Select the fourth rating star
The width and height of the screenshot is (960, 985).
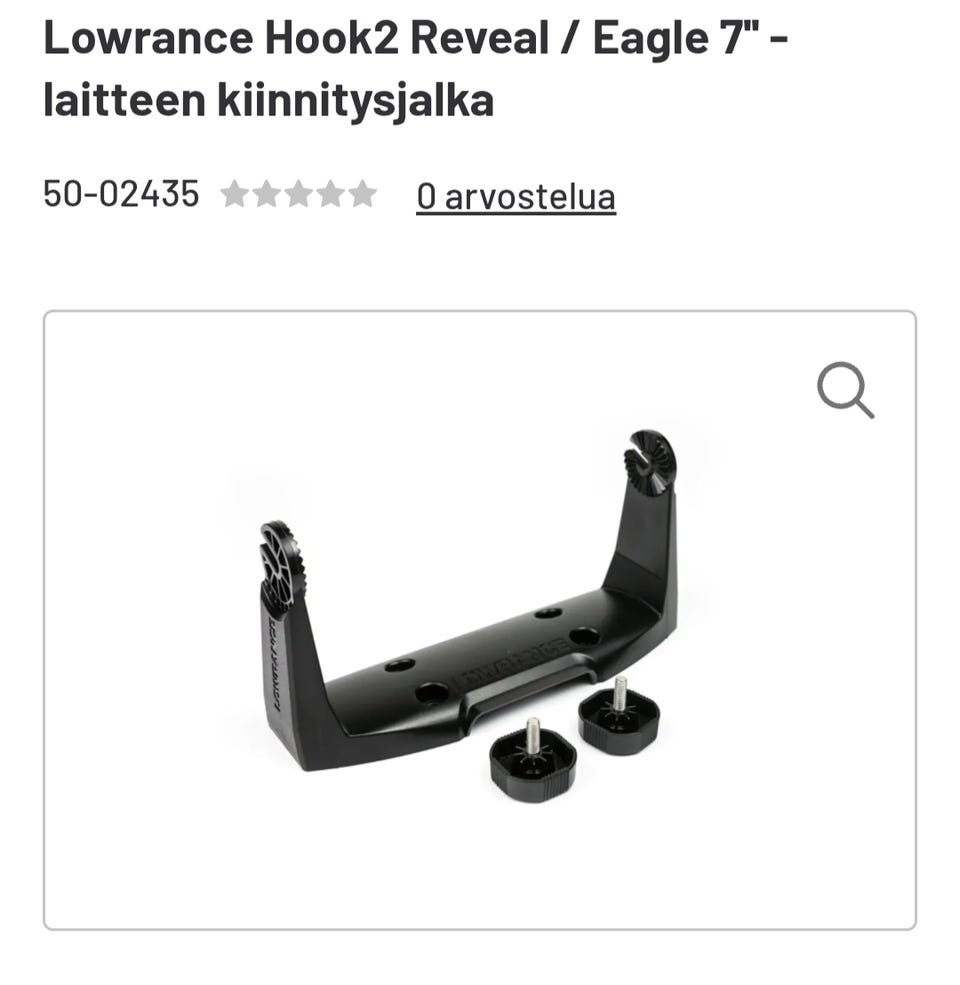pos(330,193)
